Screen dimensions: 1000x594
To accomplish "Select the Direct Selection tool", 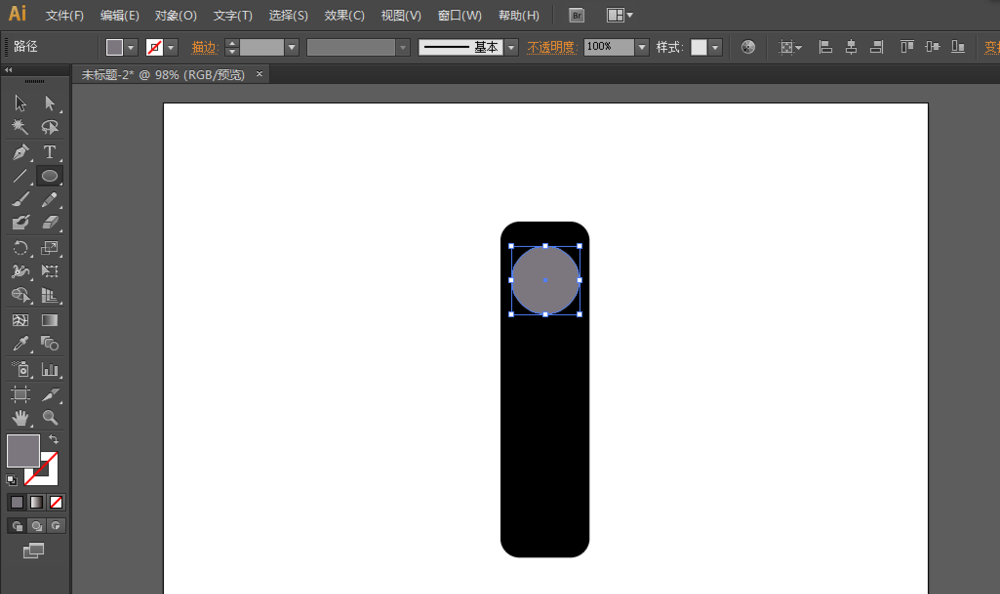I will [50, 103].
